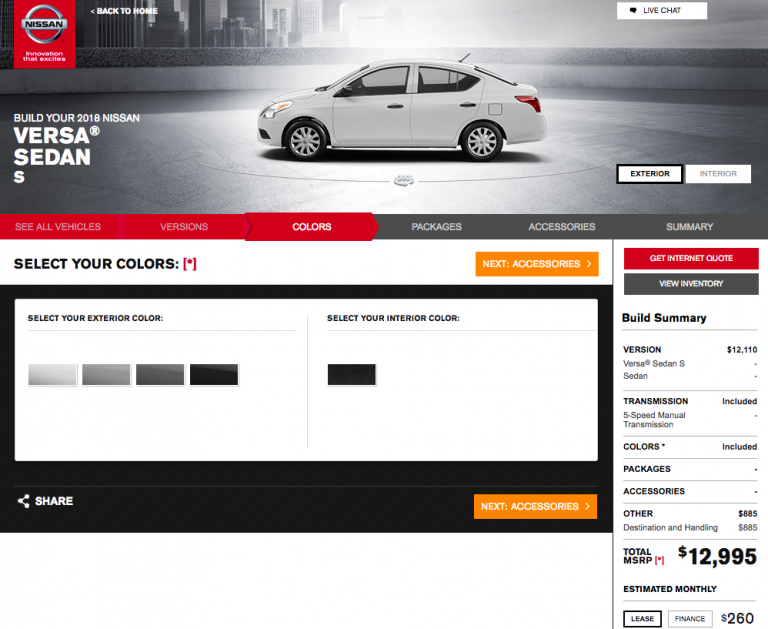768x629 pixels.
Task: Click the $12,110 version price
Action: pos(742,350)
